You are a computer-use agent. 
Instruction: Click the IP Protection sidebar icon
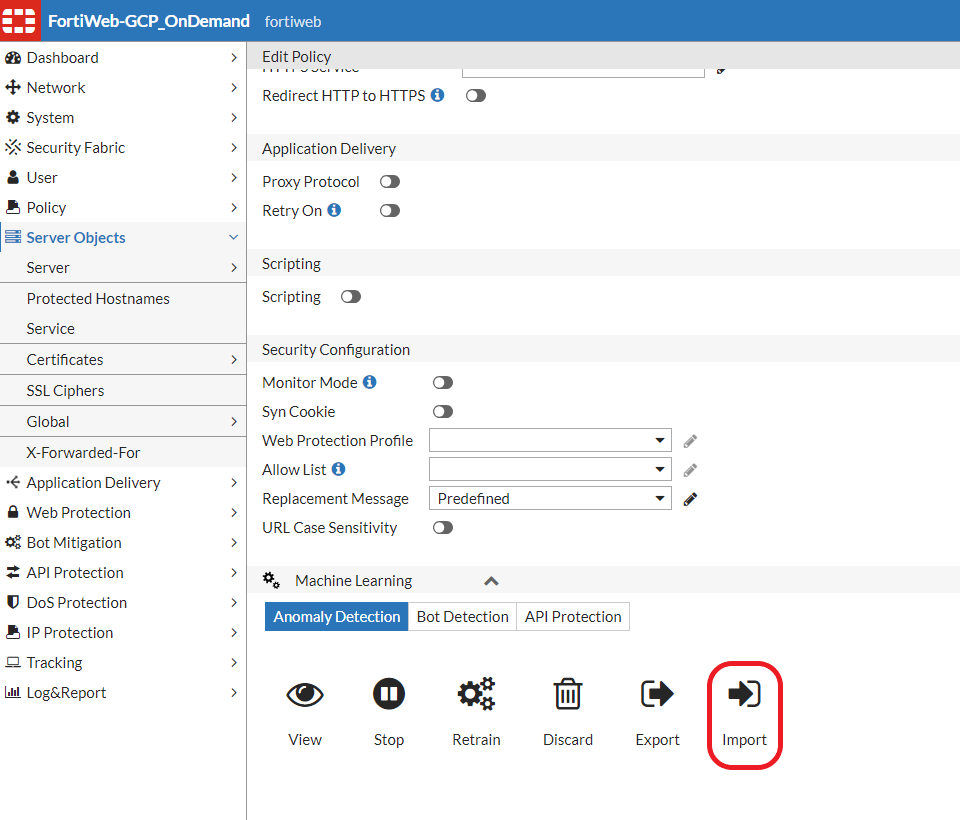tap(13, 632)
